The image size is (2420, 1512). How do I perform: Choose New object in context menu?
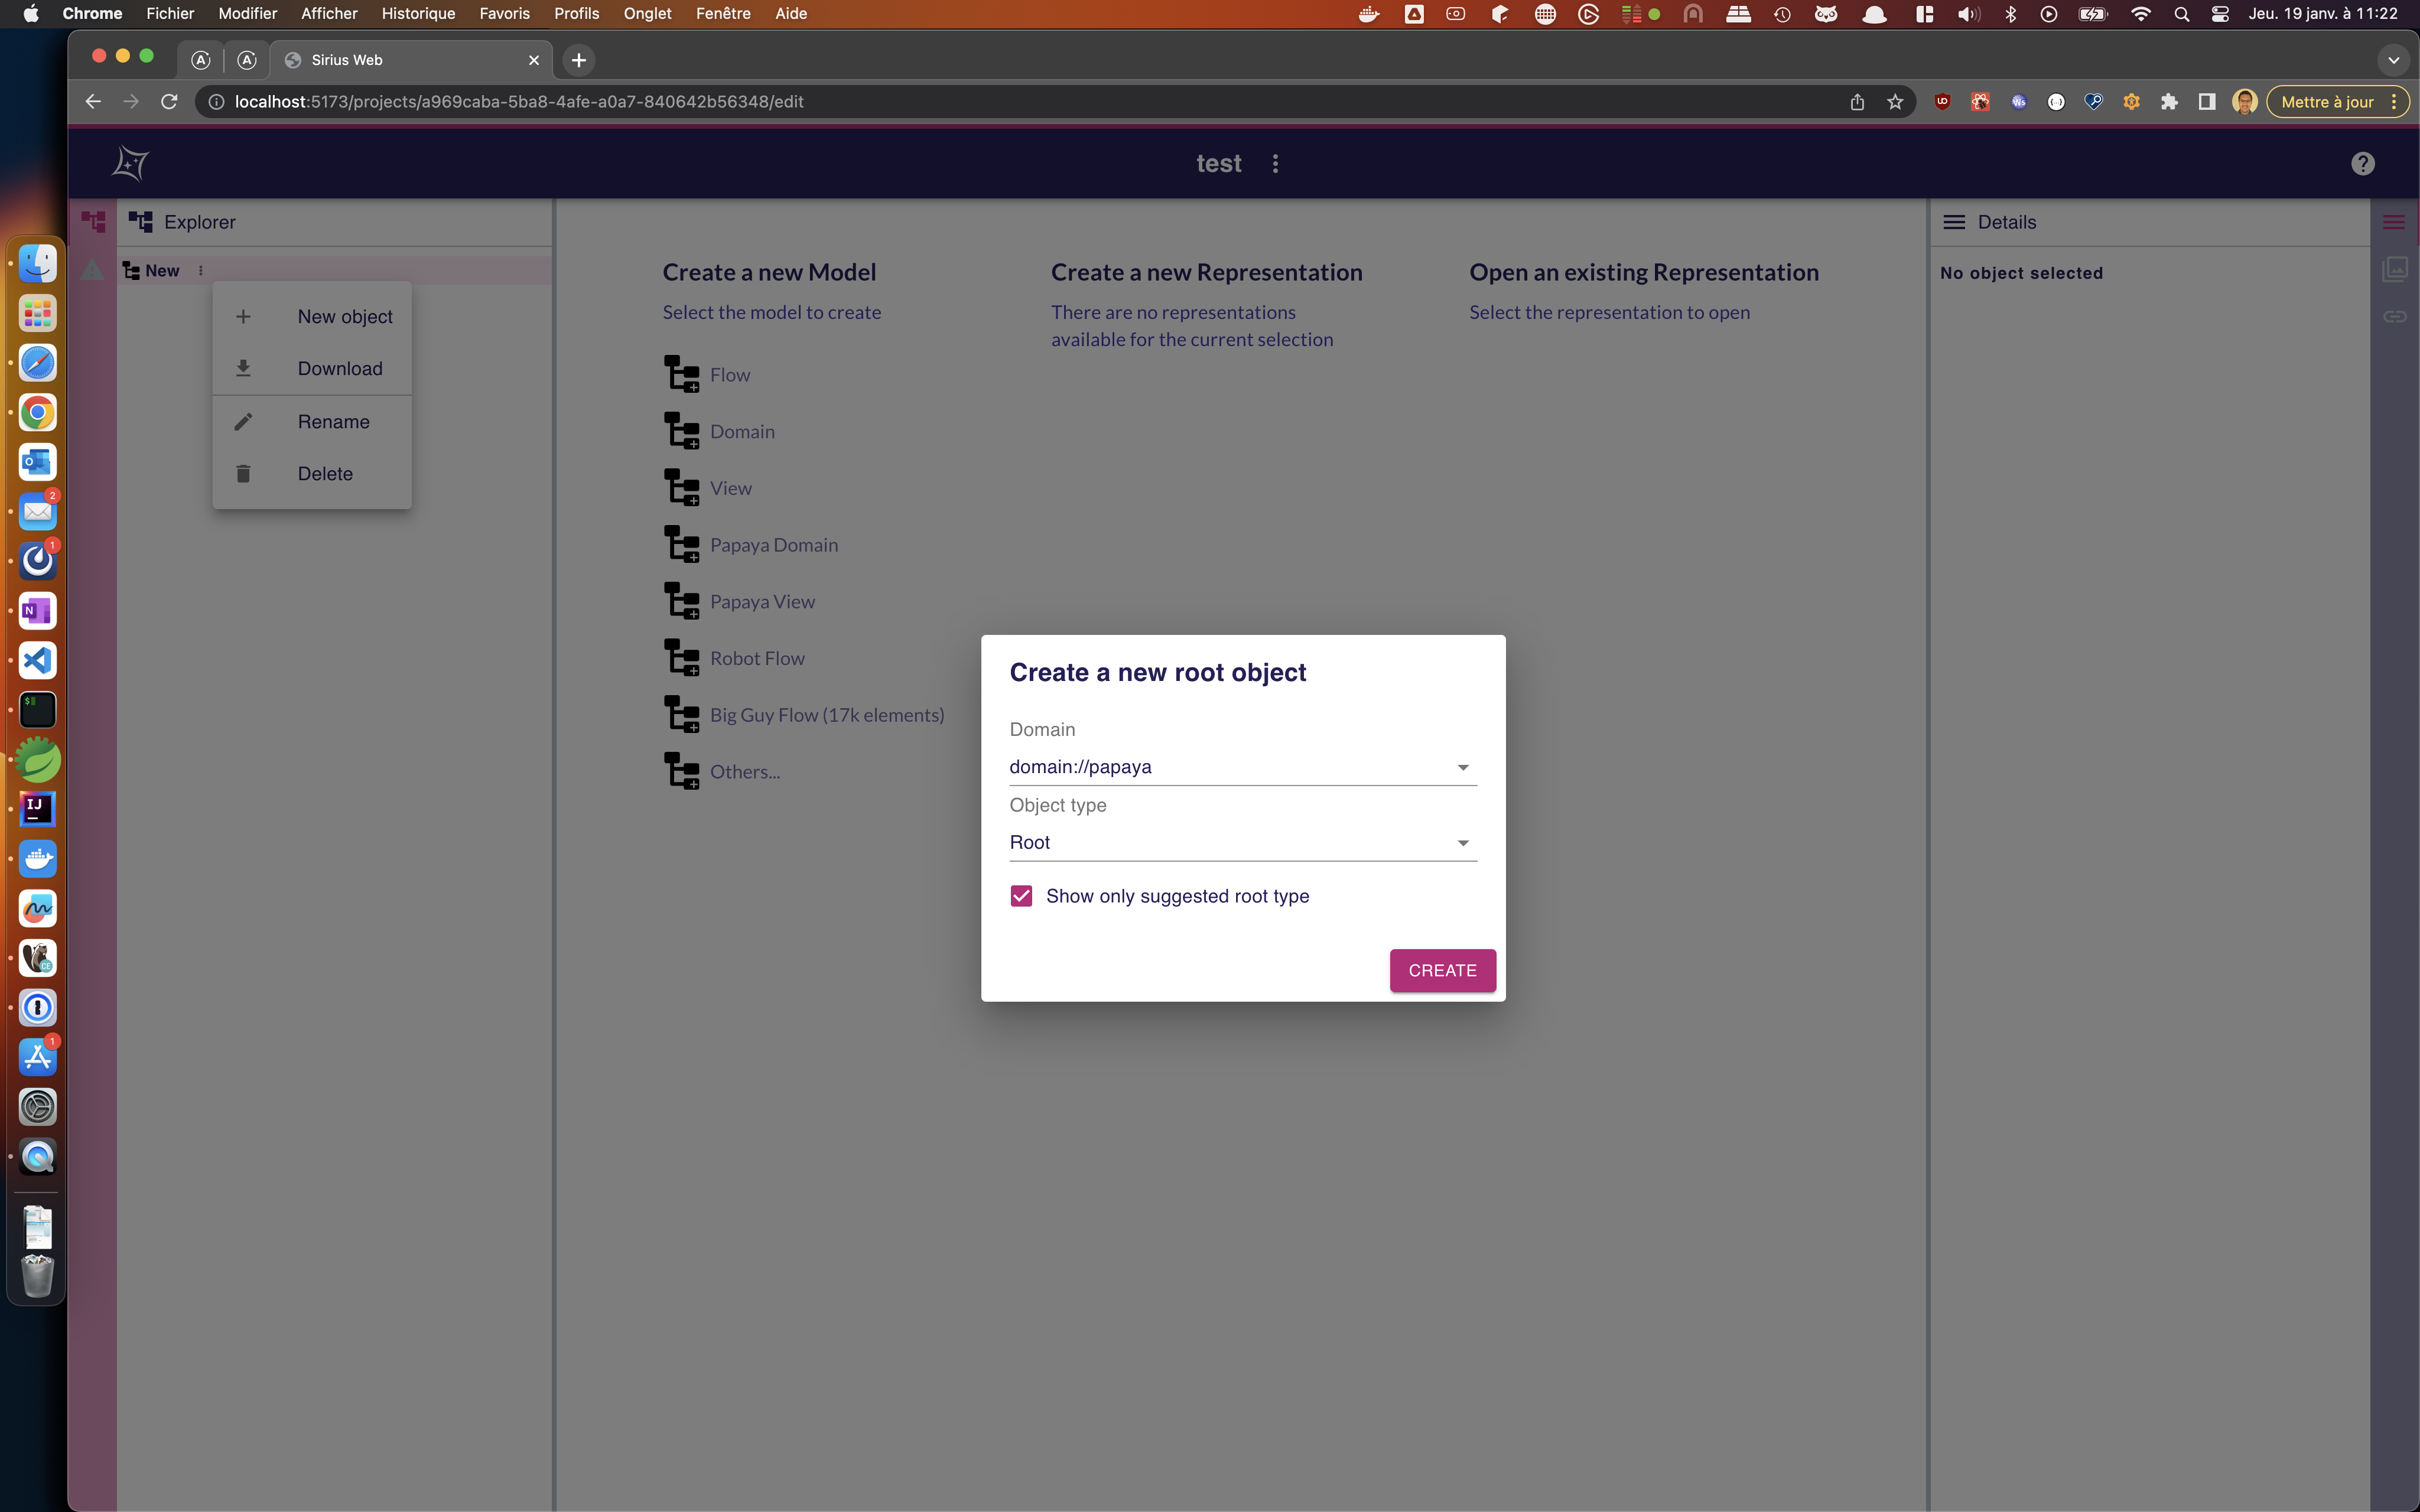pos(344,317)
